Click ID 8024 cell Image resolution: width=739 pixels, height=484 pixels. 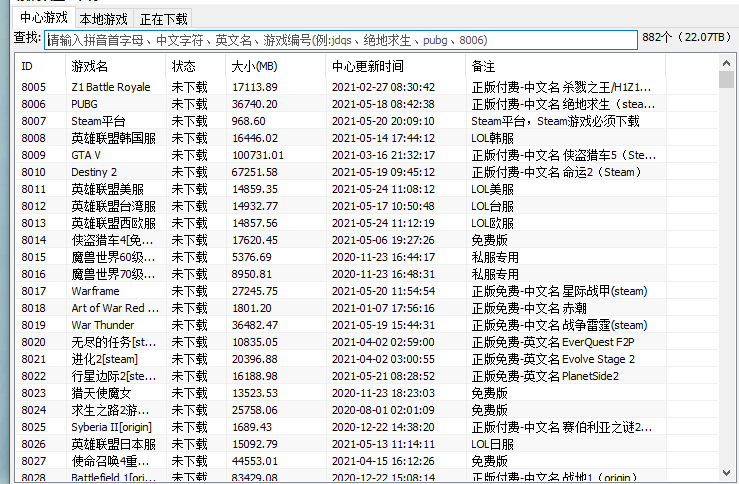coord(33,410)
